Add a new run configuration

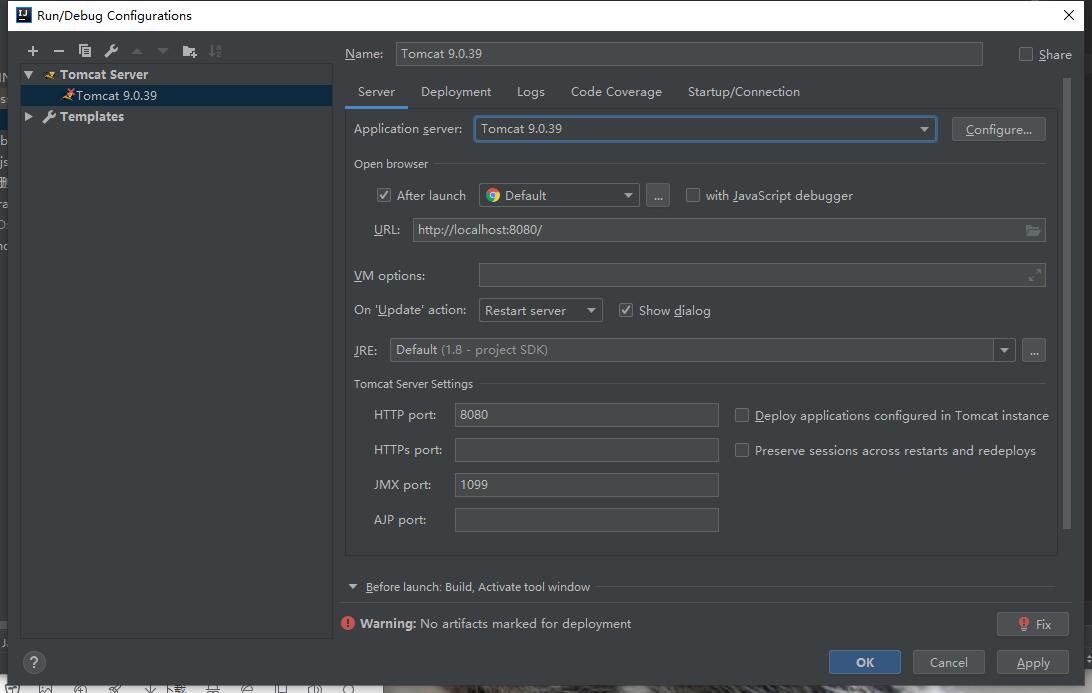click(x=33, y=51)
